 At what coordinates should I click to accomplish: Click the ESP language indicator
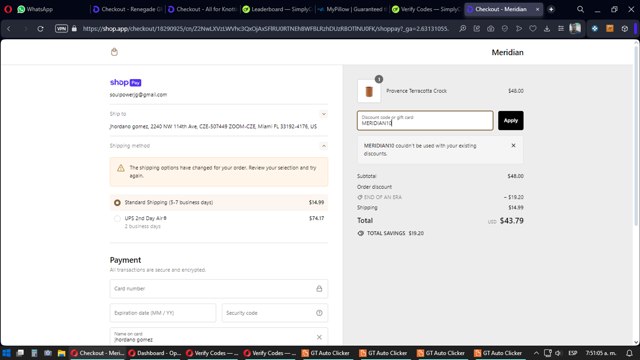pyautogui.click(x=573, y=353)
